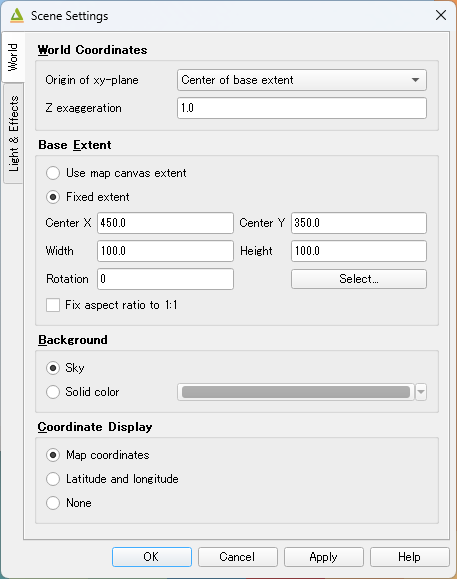
Task: Click the Apply button
Action: (x=324, y=557)
